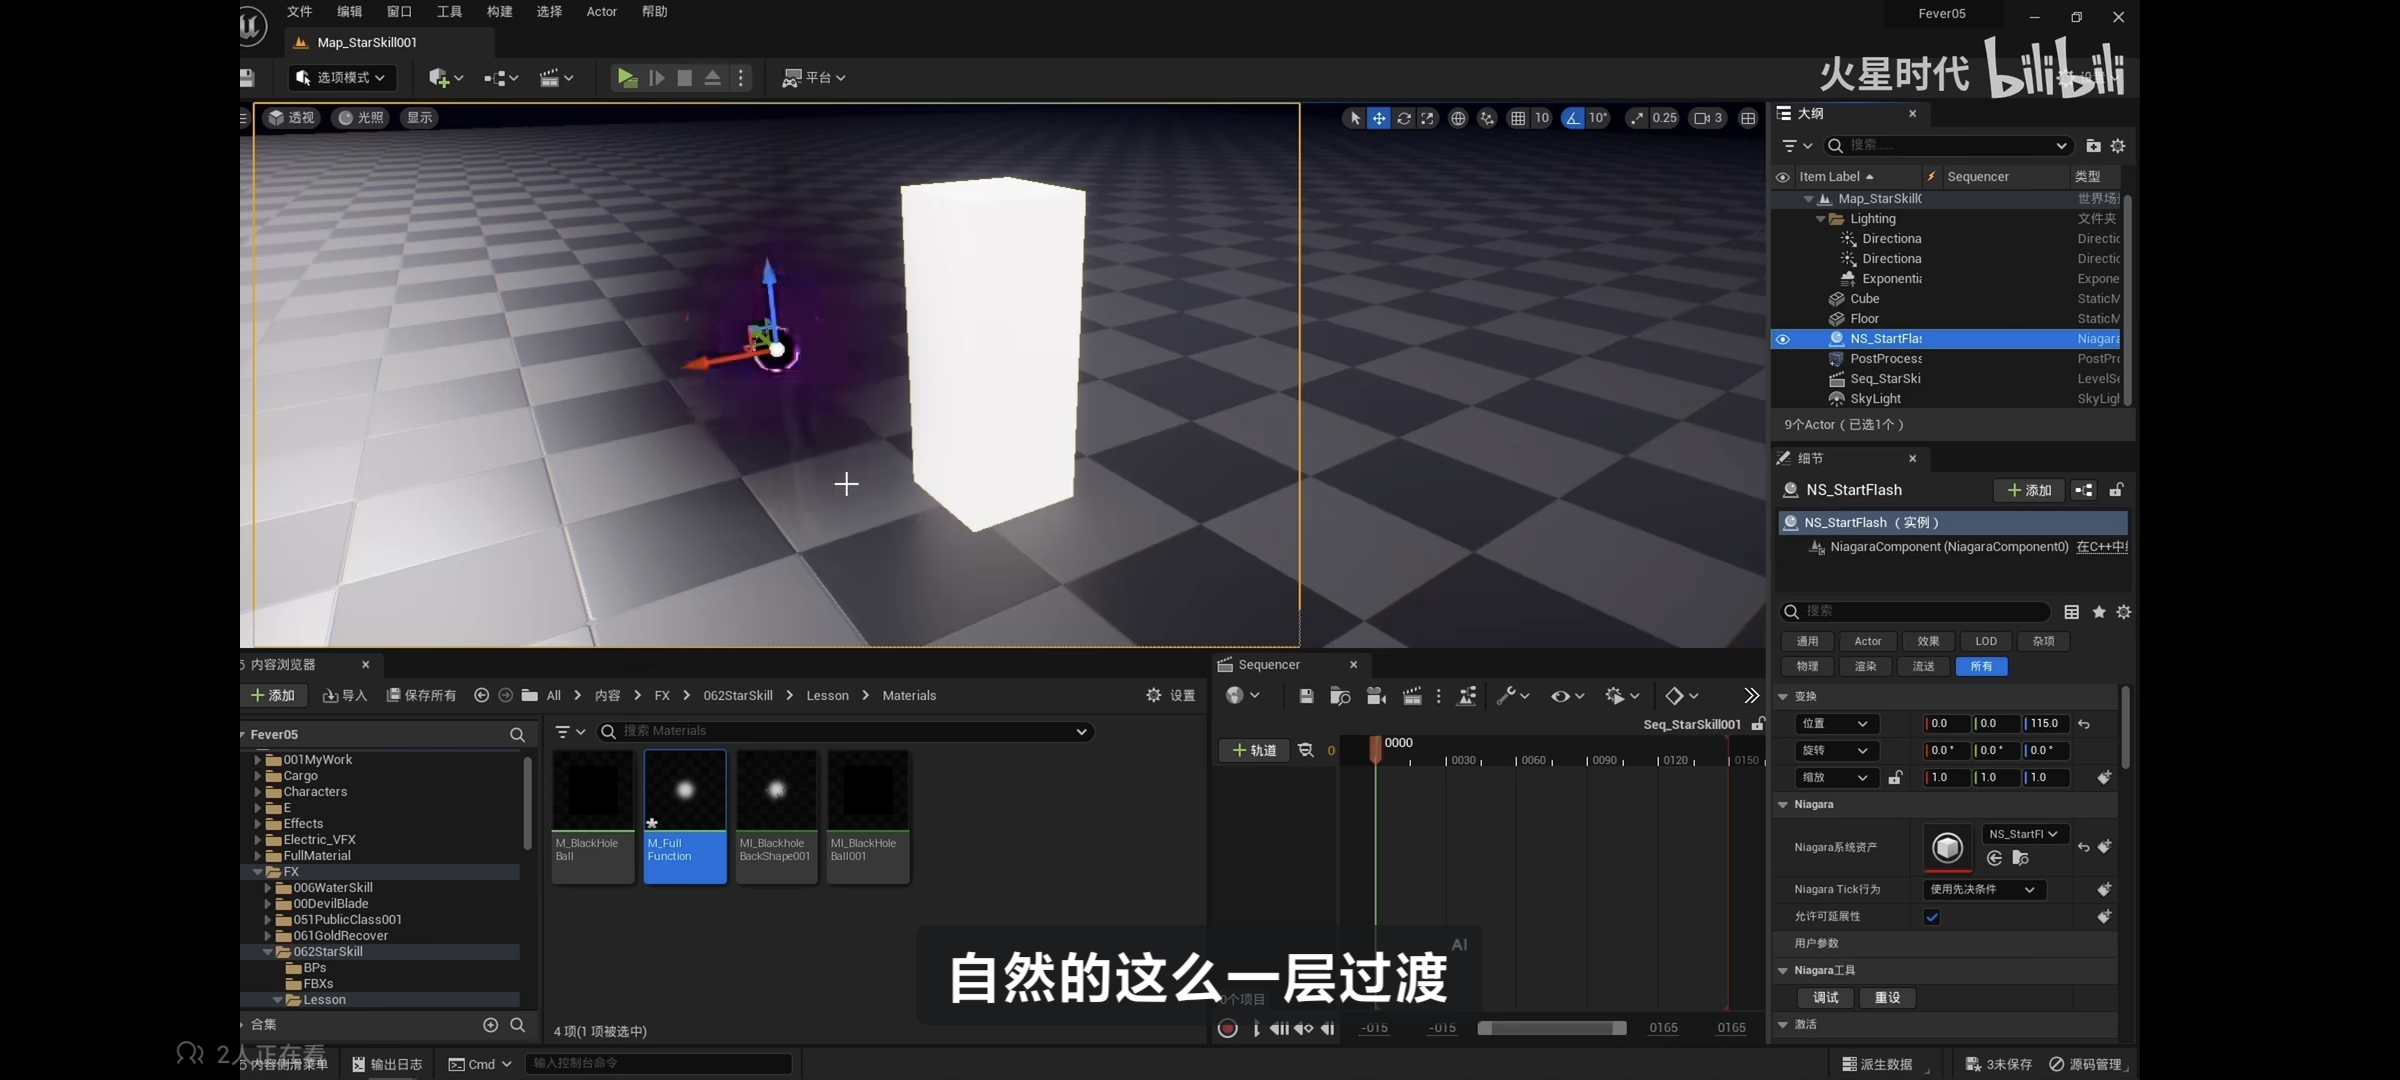The image size is (2400, 1080).
Task: Open the 选项模式 mode dropdown
Action: (343, 77)
